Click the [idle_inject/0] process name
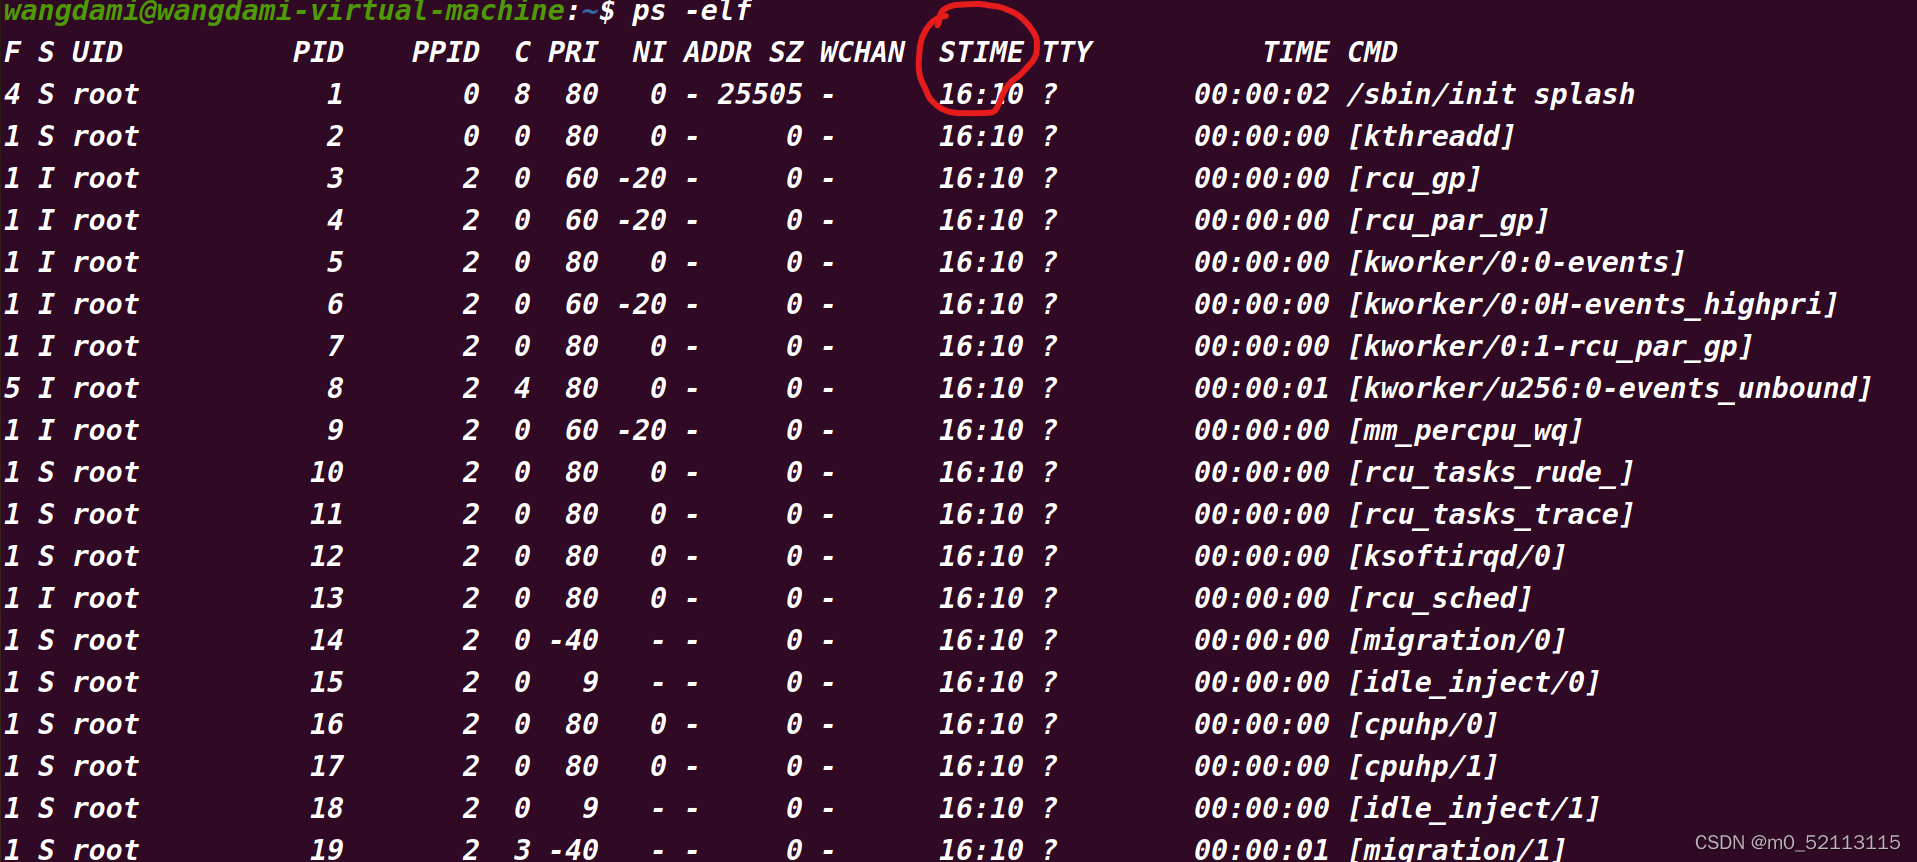Viewport: 1917px width, 862px height. click(1474, 682)
